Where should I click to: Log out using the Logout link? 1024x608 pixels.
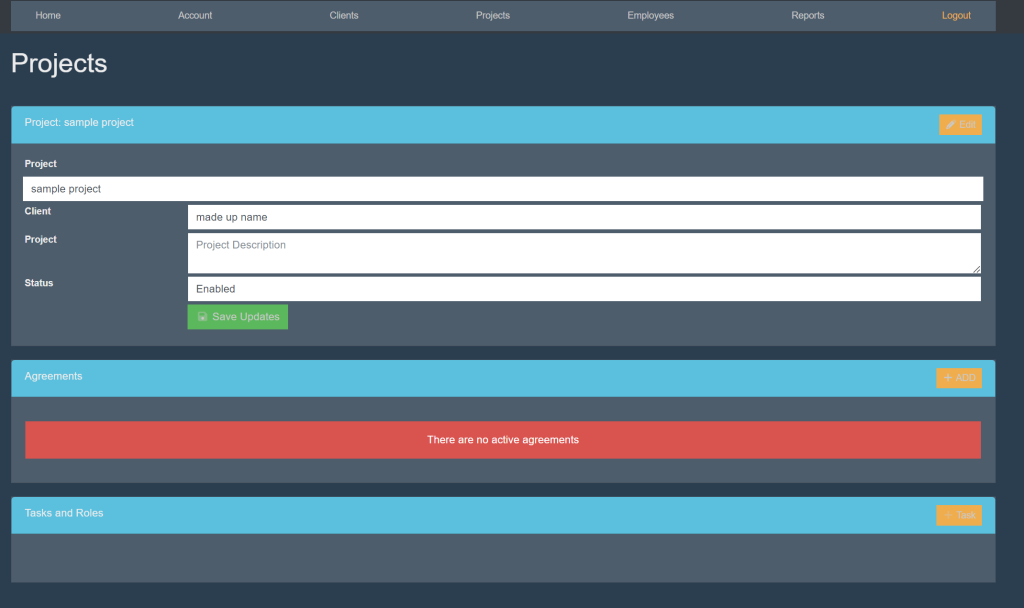click(x=956, y=16)
